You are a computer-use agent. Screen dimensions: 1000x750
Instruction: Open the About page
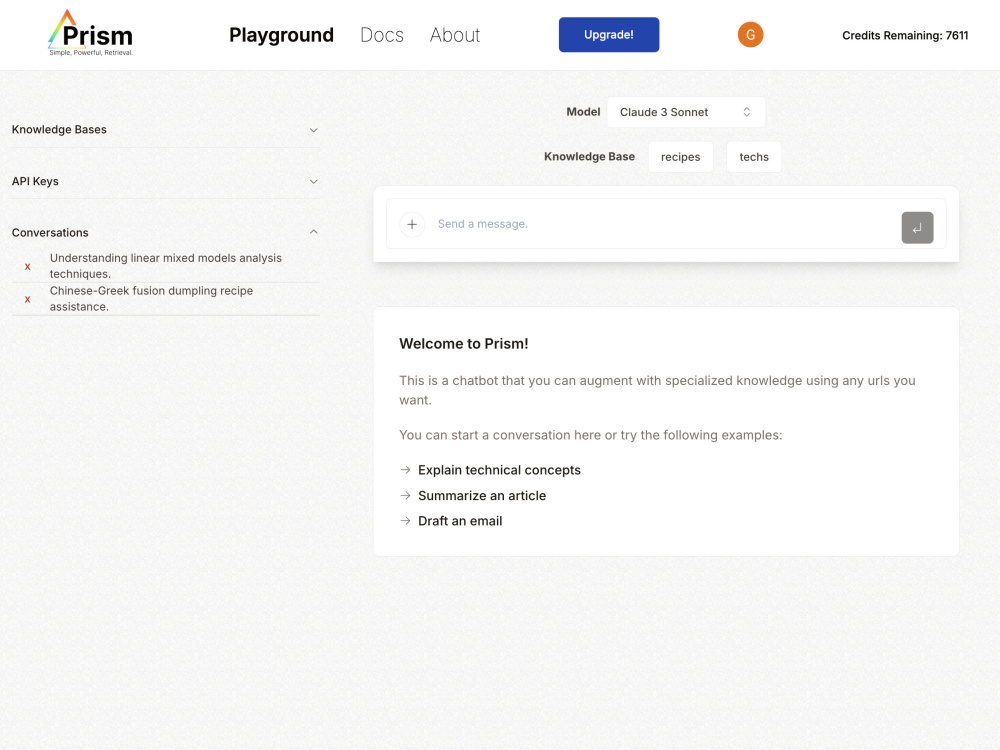(x=455, y=35)
